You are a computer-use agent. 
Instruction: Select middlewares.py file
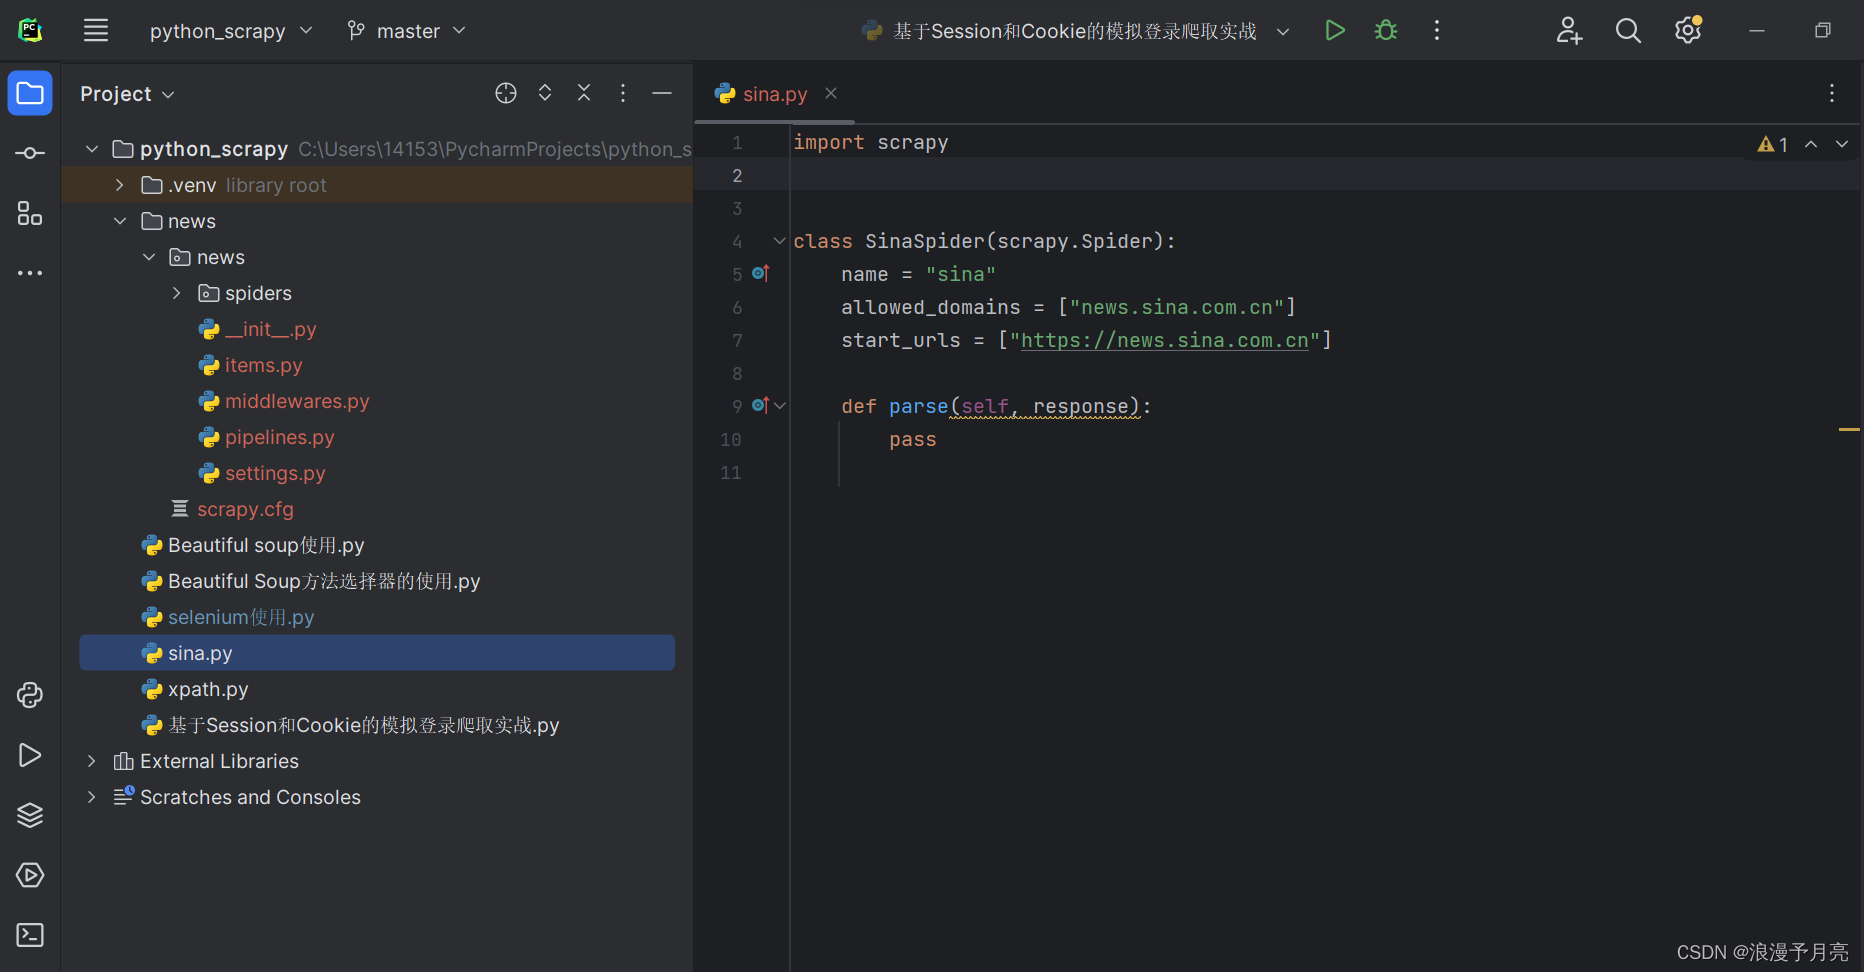pyautogui.click(x=284, y=401)
